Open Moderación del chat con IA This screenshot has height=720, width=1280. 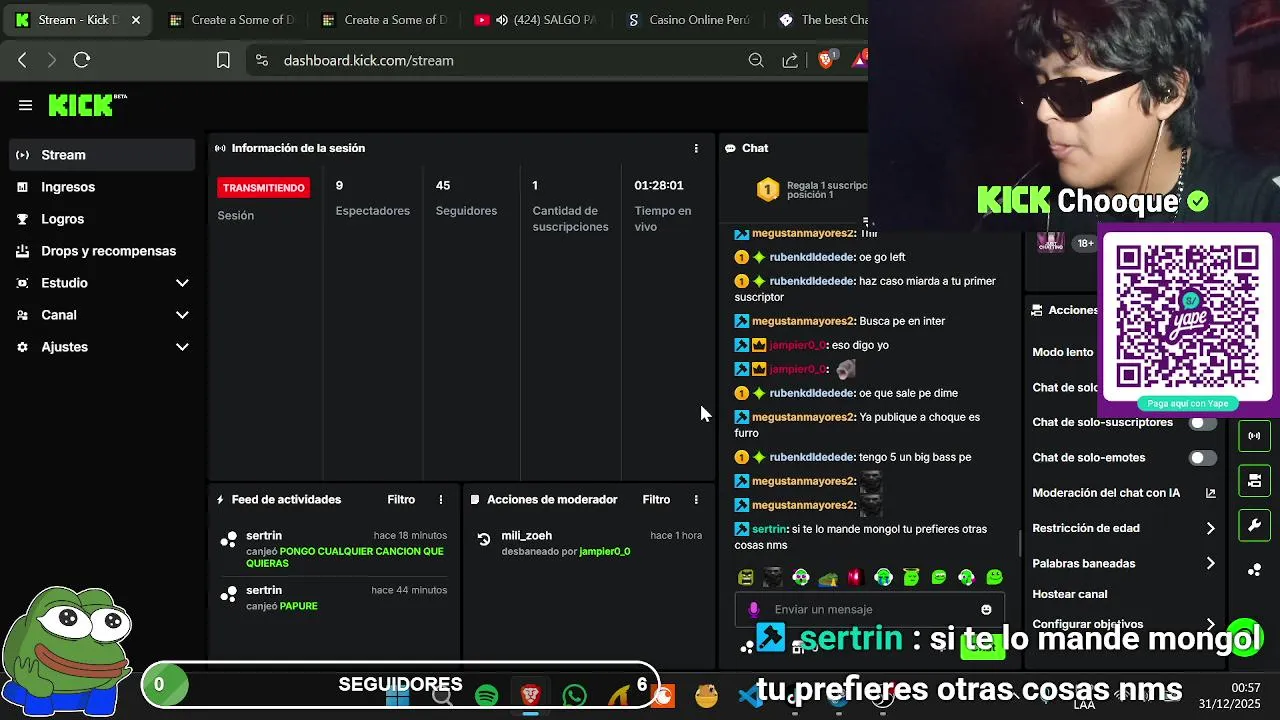tap(1106, 493)
